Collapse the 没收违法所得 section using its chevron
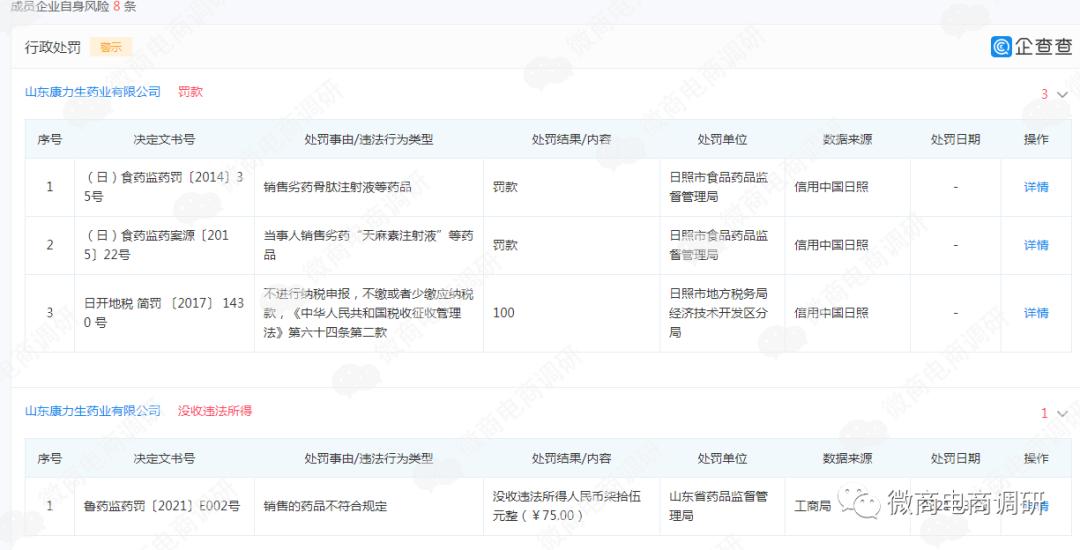Viewport: 1080px width, 550px height. point(1061,413)
